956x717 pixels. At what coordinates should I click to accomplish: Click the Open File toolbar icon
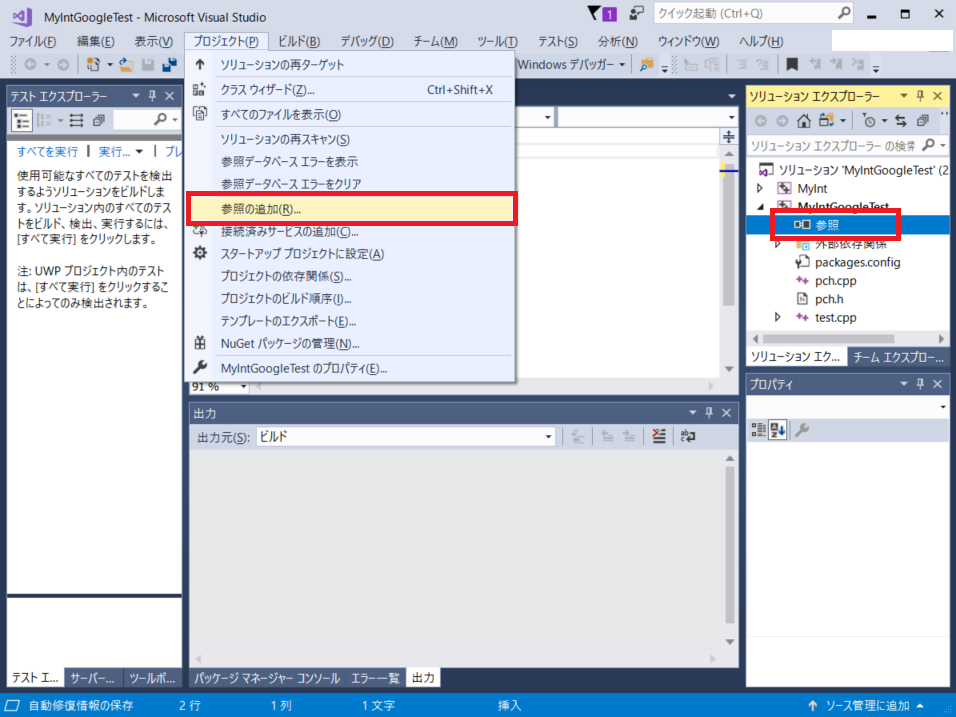coord(126,64)
